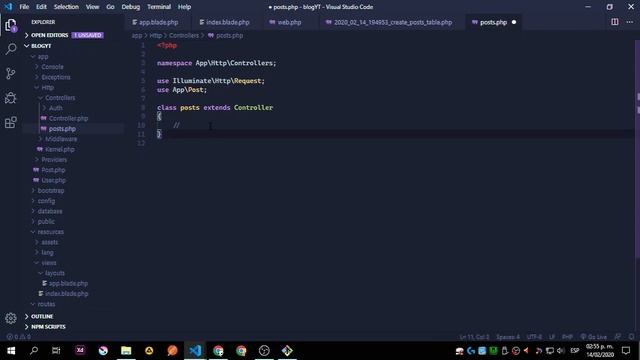Switch to the web.php tab
The image size is (640, 360).
point(289,22)
